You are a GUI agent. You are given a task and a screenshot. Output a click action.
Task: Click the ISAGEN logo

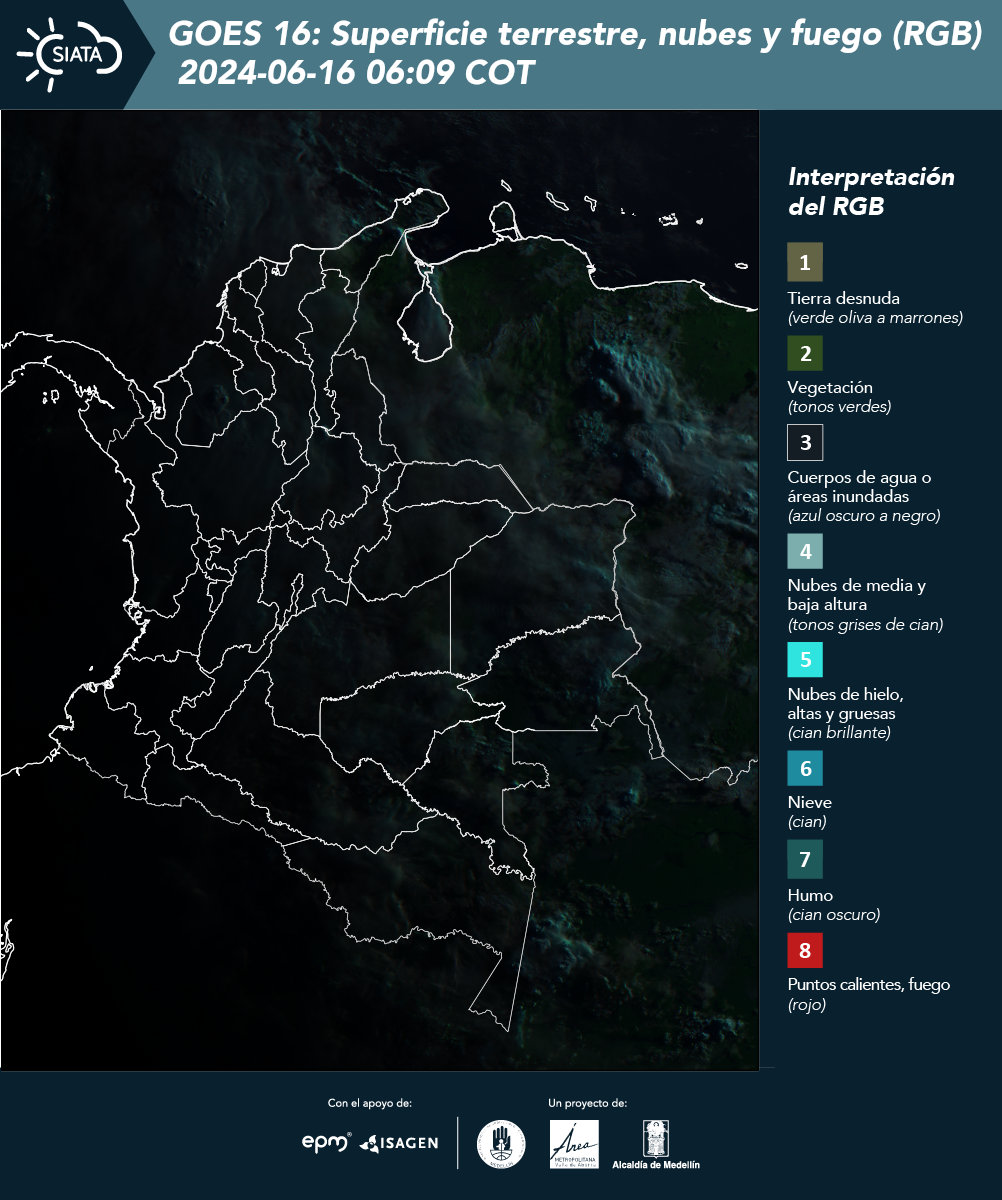(x=398, y=1143)
